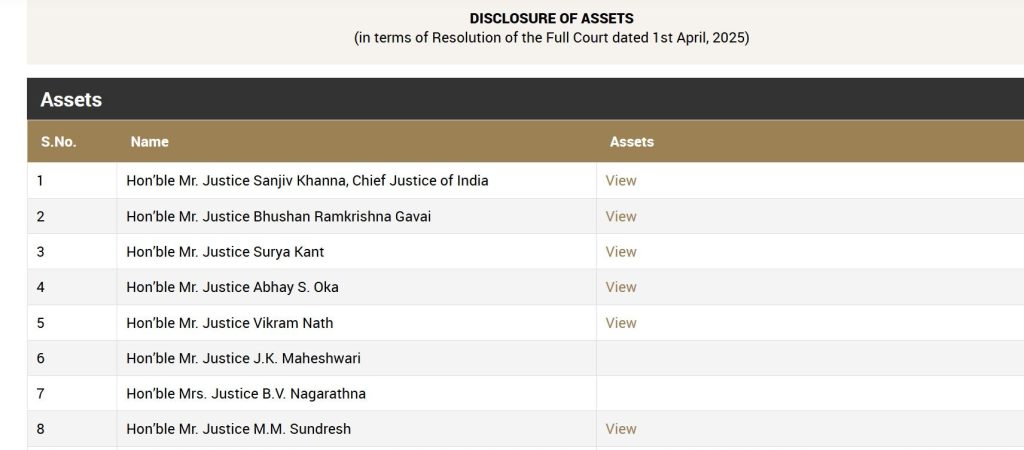1024x450 pixels.
Task: Select Justice Surya Kant's name cell
Action: pos(357,251)
